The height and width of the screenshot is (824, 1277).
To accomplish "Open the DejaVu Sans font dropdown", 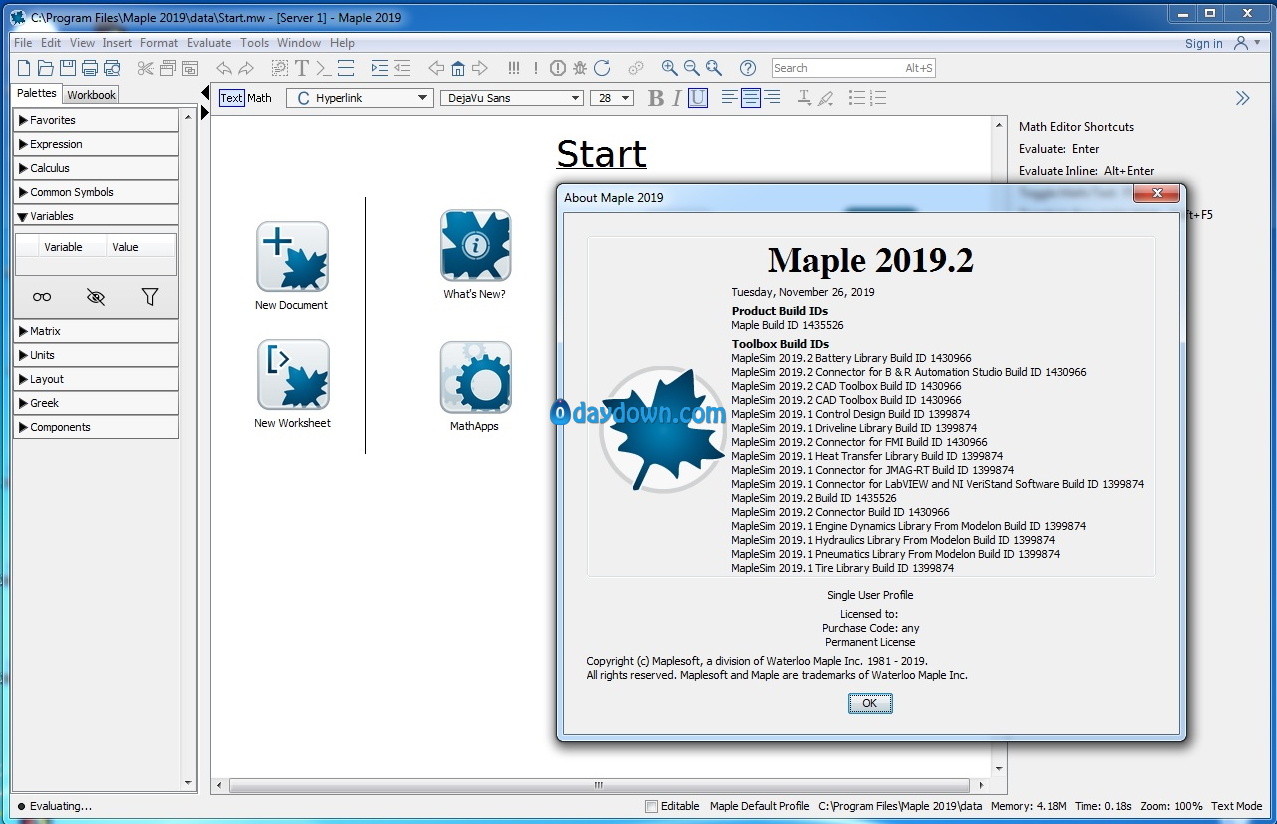I will point(512,98).
